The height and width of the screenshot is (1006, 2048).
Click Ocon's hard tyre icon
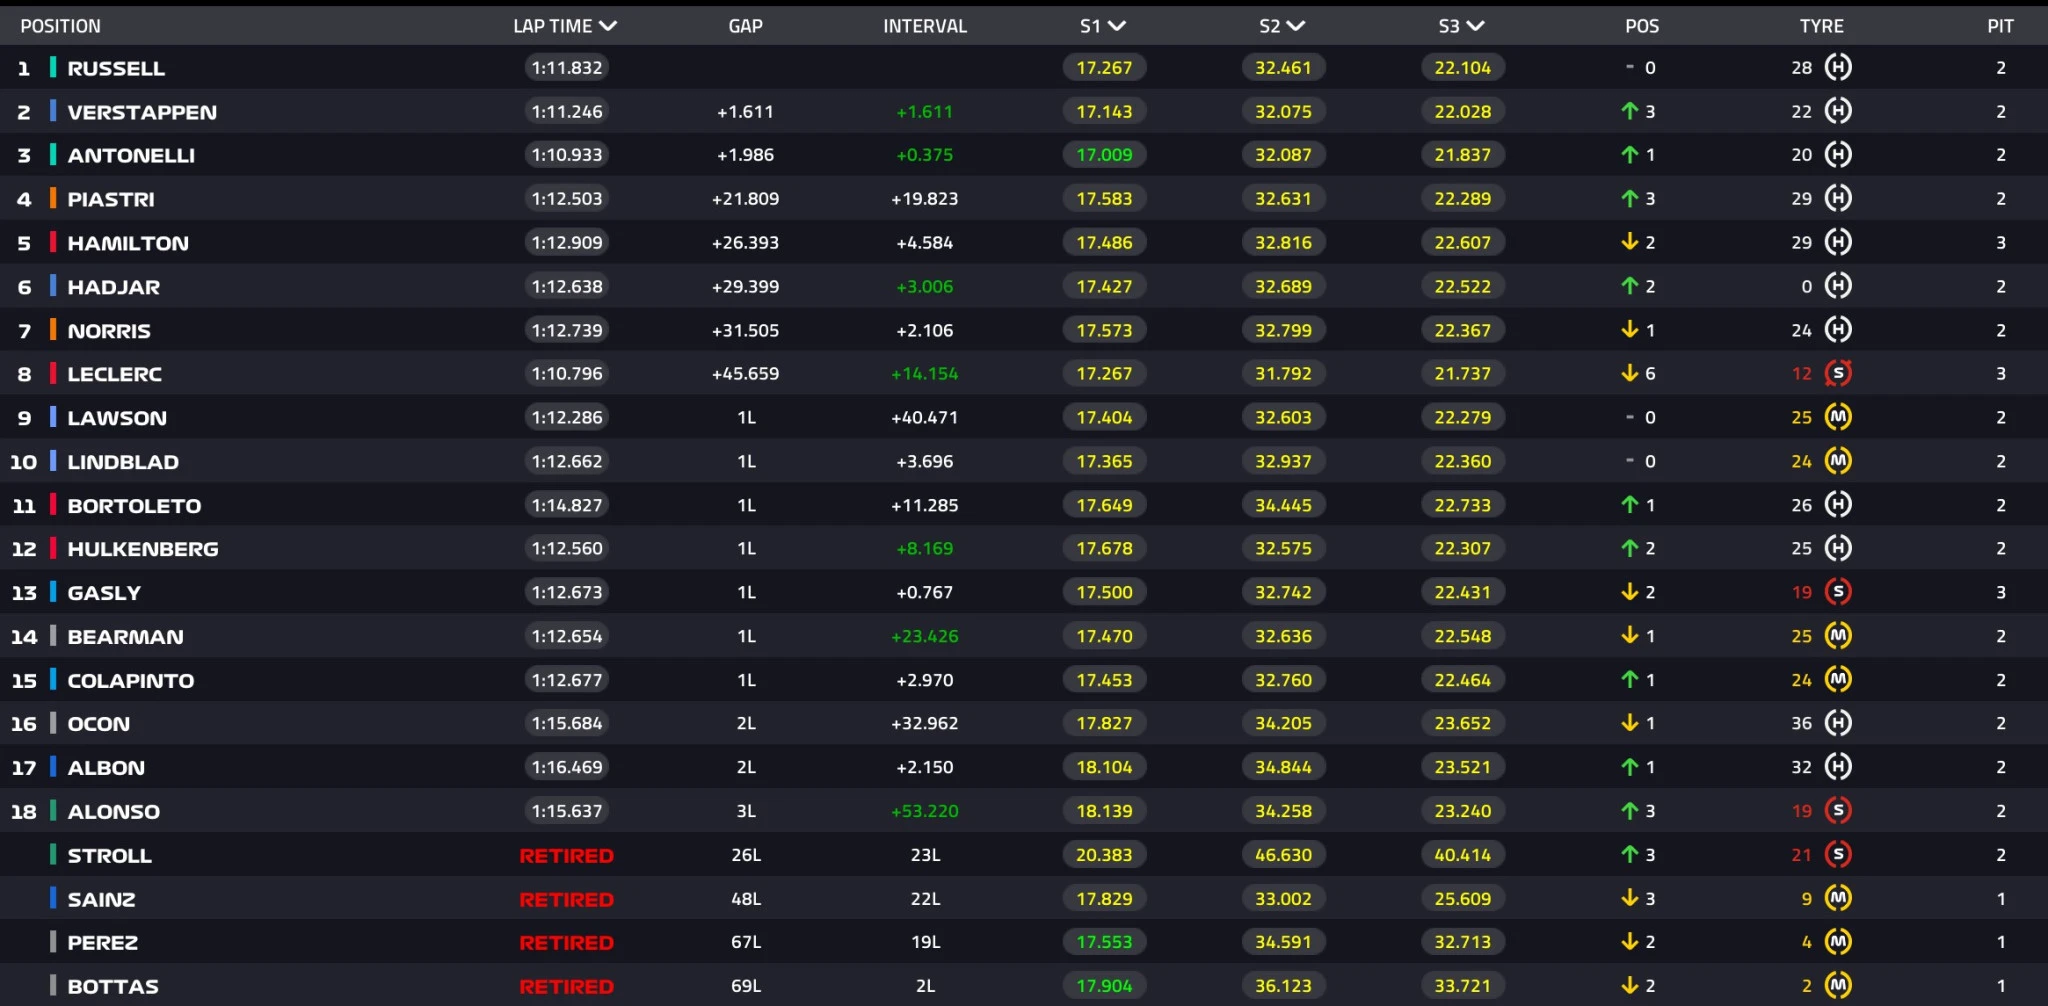click(1838, 723)
